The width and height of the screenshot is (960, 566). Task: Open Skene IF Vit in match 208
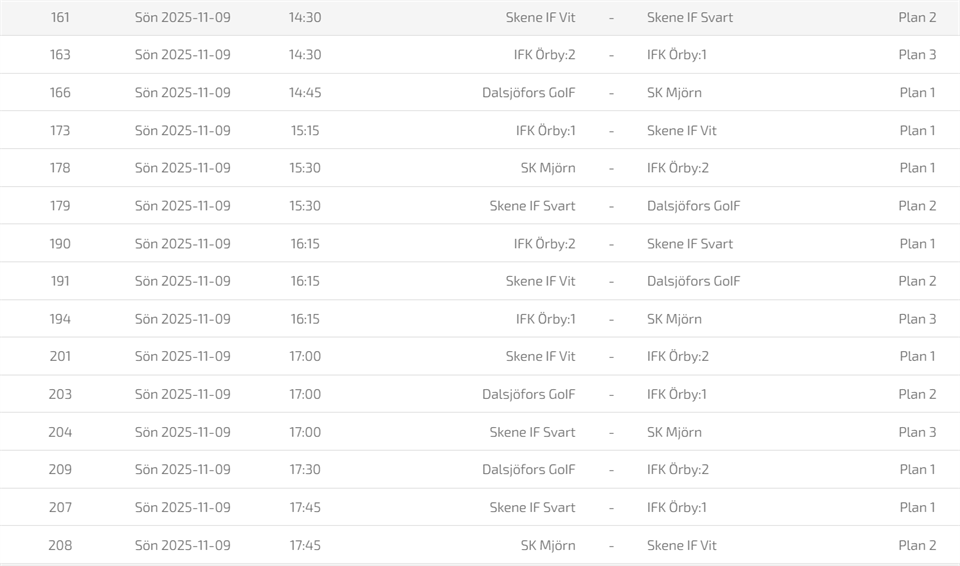coord(681,545)
